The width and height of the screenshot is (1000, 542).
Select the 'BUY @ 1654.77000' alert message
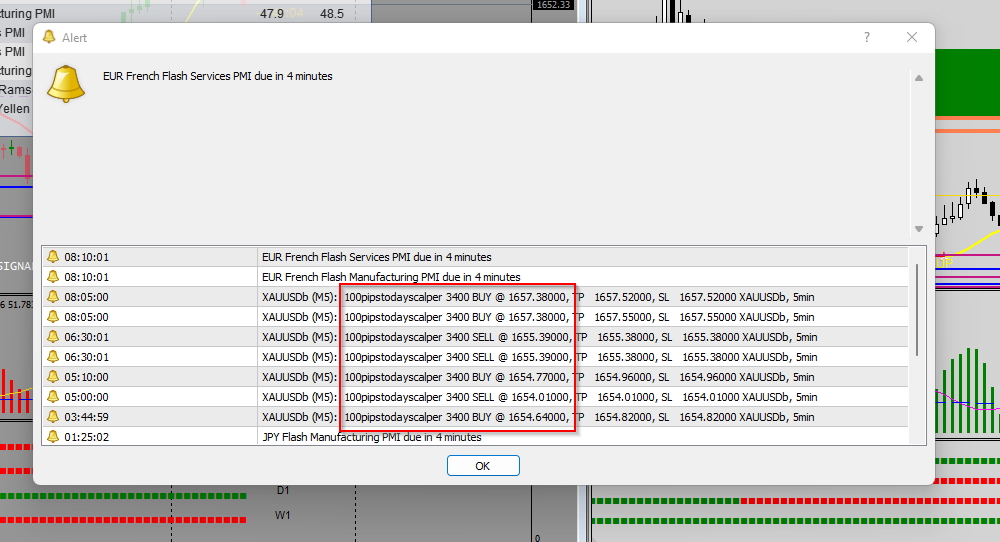pyautogui.click(x=538, y=377)
